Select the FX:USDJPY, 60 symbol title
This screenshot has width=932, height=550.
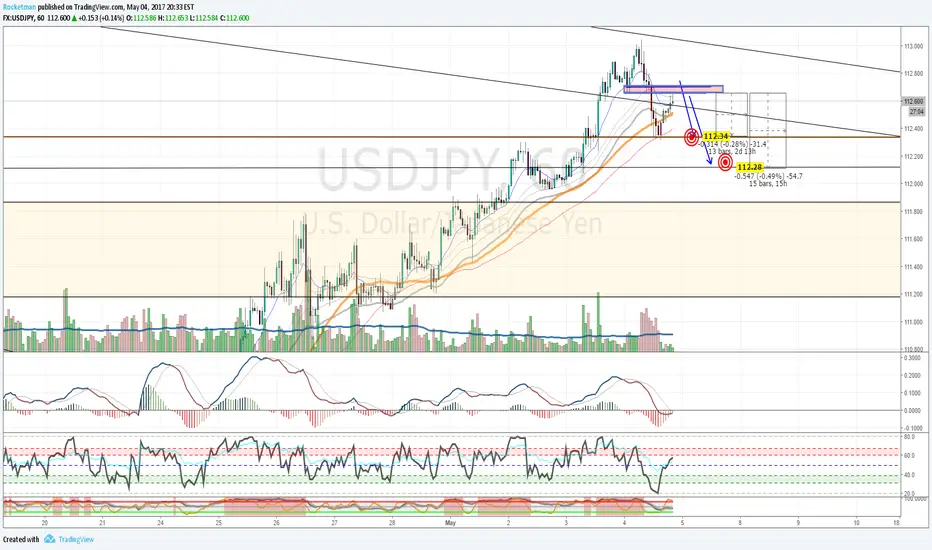24,18
